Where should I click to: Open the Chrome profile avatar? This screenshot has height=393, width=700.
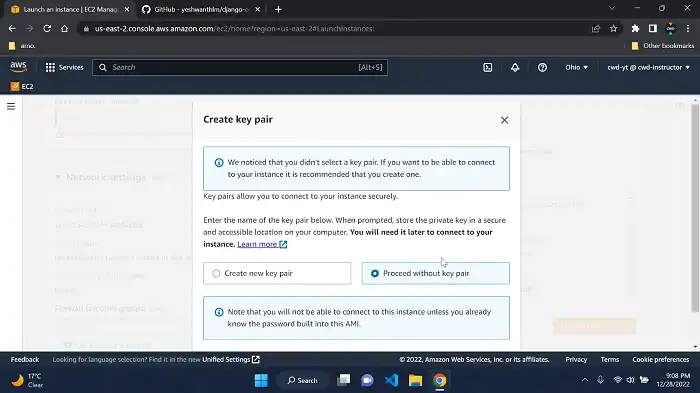click(671, 29)
